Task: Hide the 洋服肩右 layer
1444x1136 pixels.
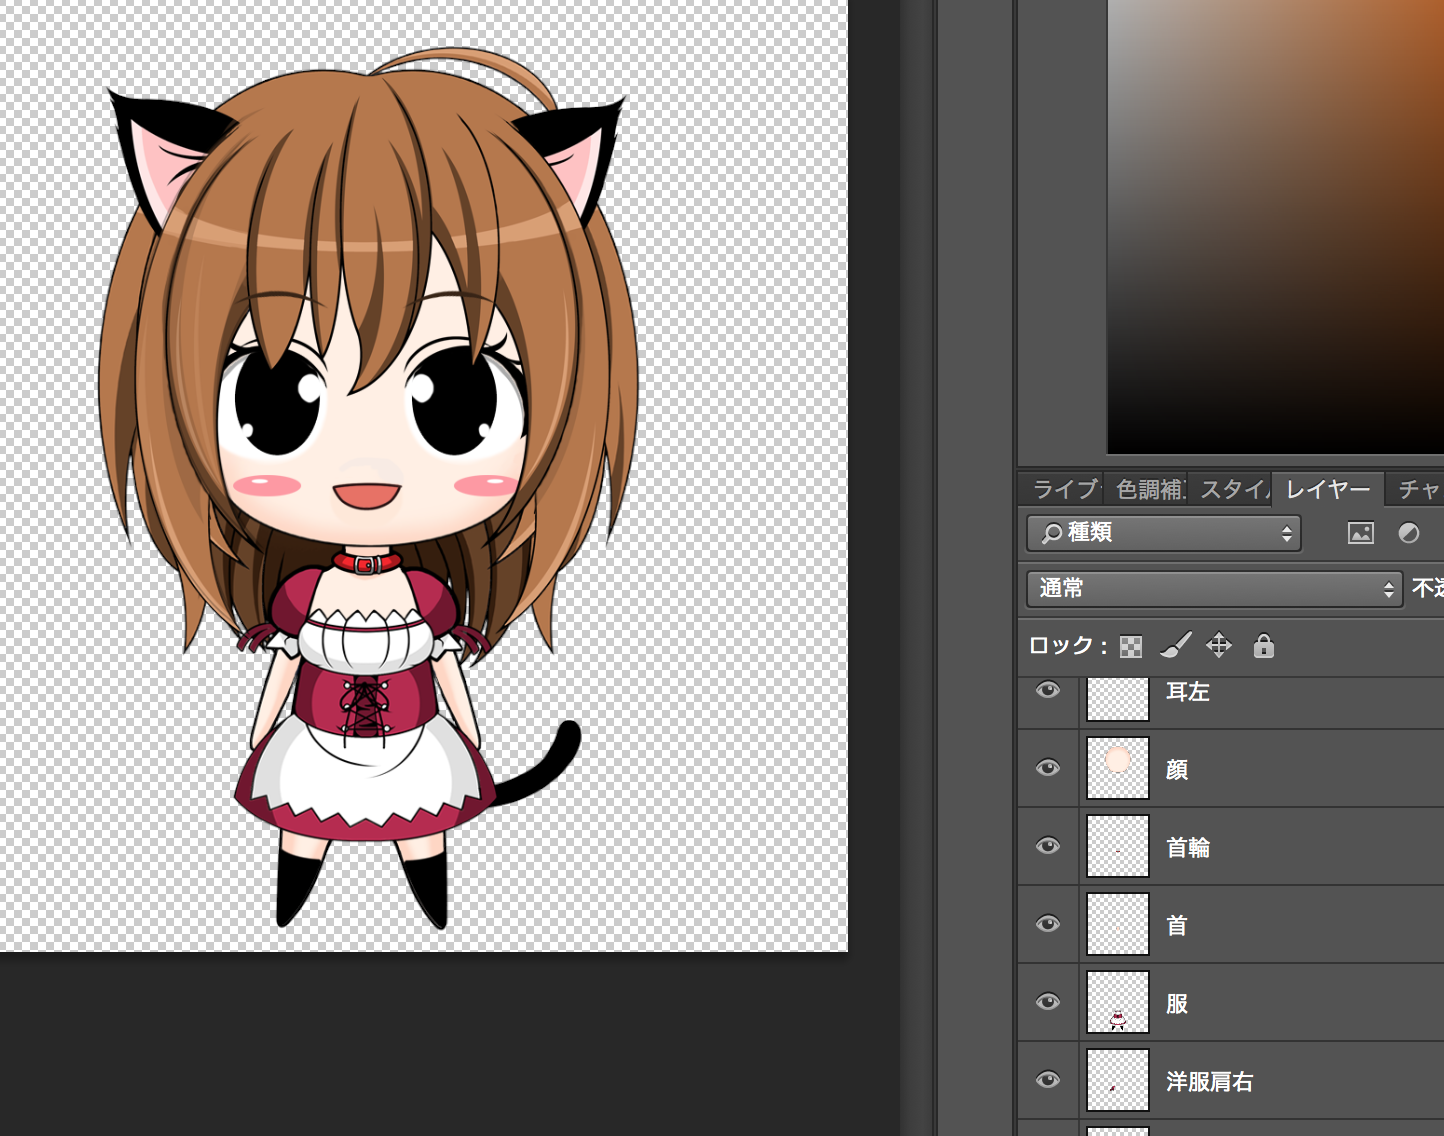Action: (x=1048, y=1080)
